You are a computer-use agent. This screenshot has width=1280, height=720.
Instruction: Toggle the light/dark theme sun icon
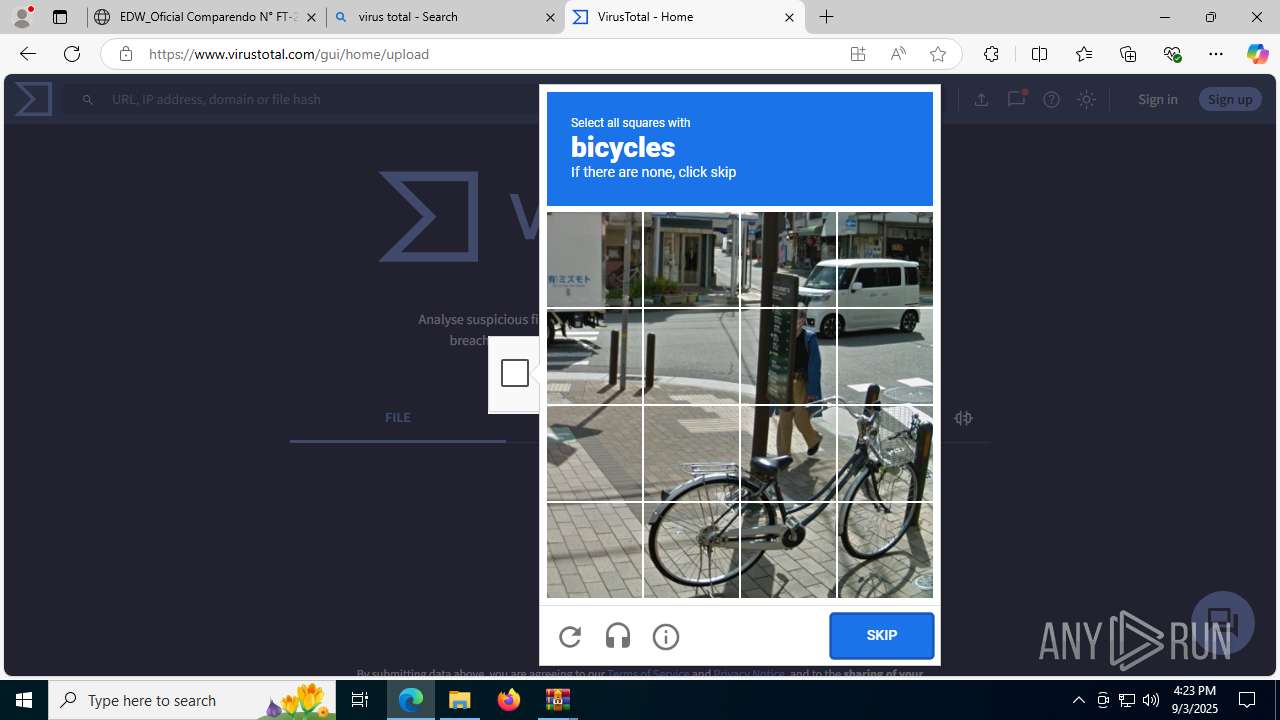click(1086, 99)
